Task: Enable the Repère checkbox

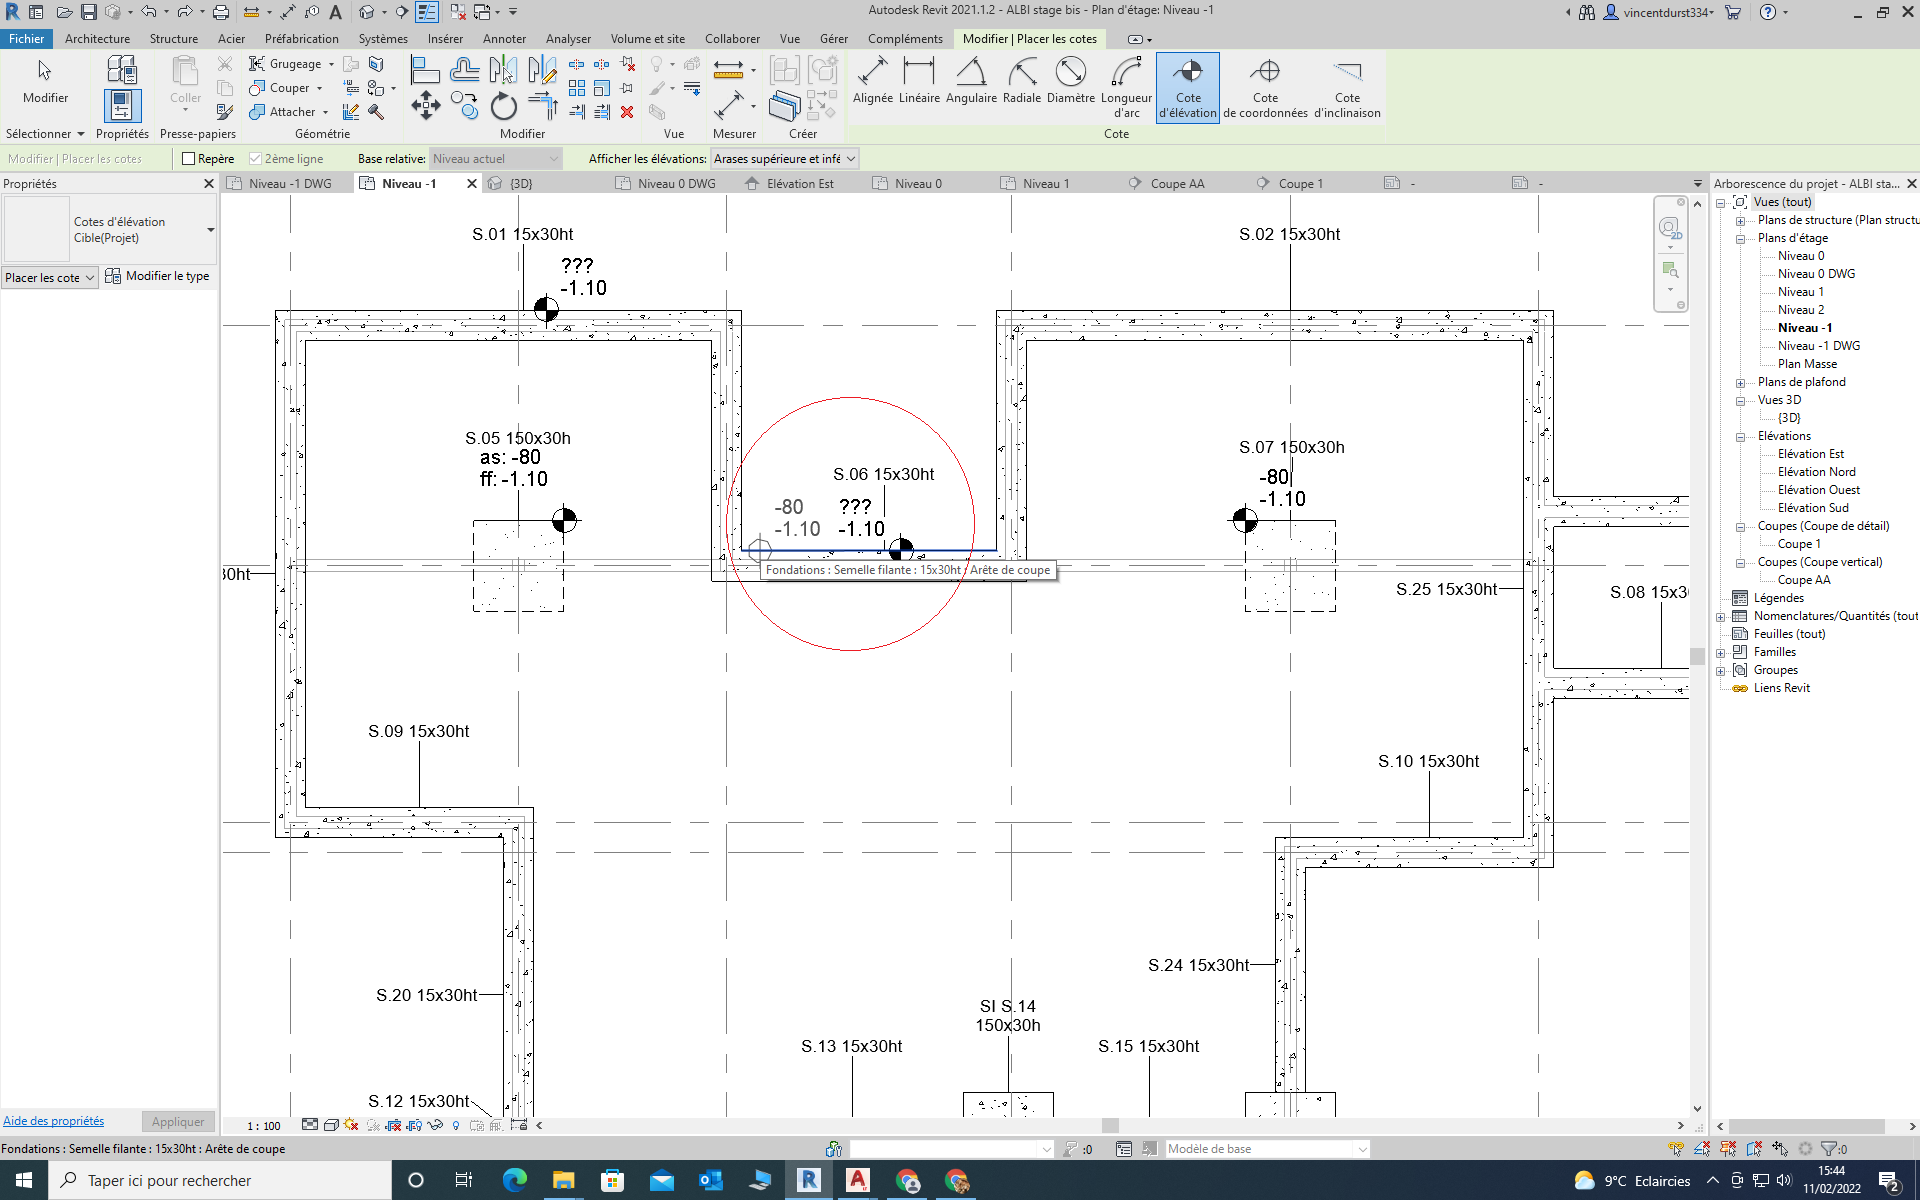Action: coord(188,159)
